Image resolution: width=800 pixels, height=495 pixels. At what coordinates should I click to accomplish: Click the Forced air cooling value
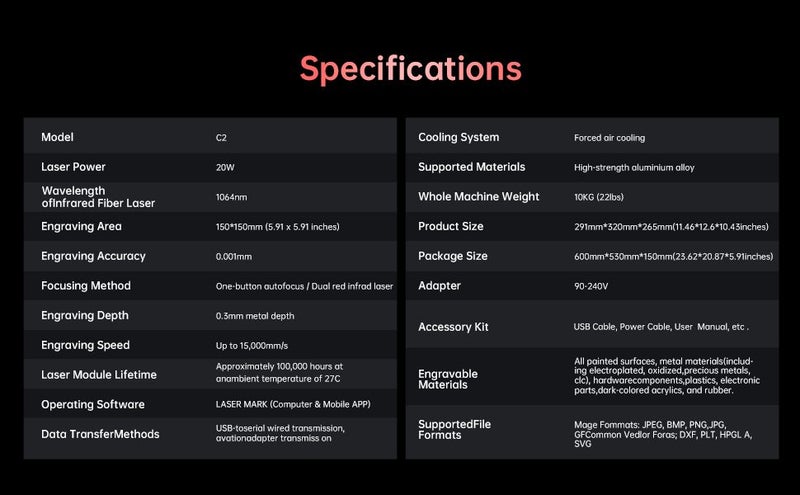click(609, 138)
